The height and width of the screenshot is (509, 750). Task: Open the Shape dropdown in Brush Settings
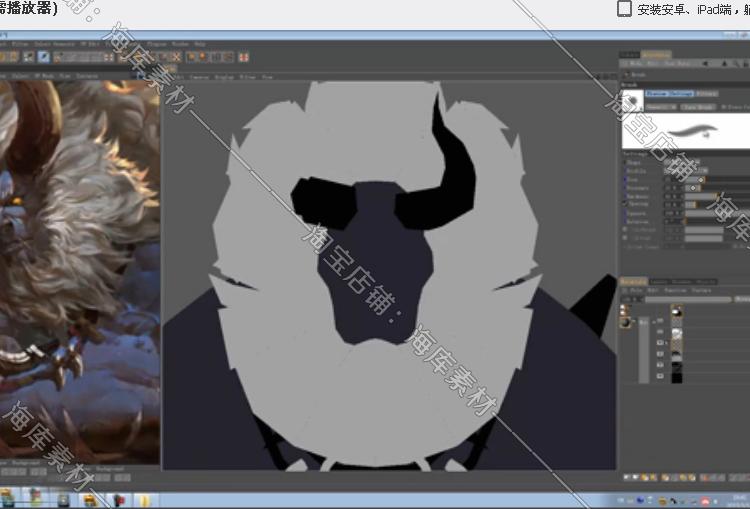point(682,163)
